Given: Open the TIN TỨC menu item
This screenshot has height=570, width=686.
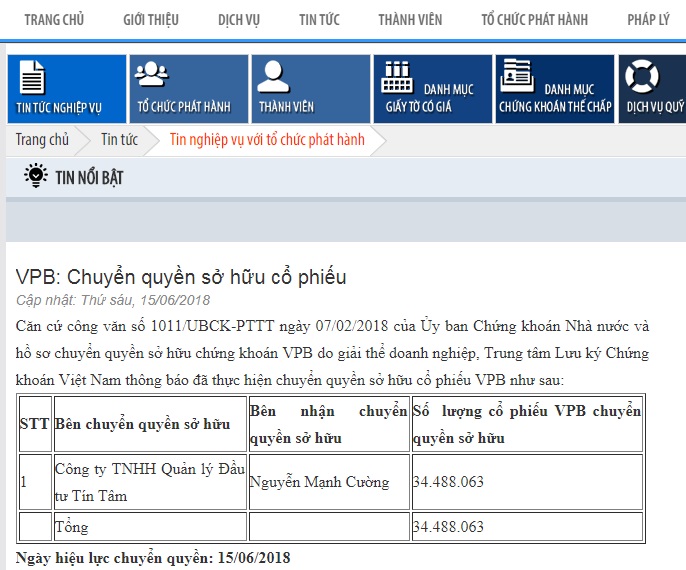Looking at the screenshot, I should click(319, 20).
